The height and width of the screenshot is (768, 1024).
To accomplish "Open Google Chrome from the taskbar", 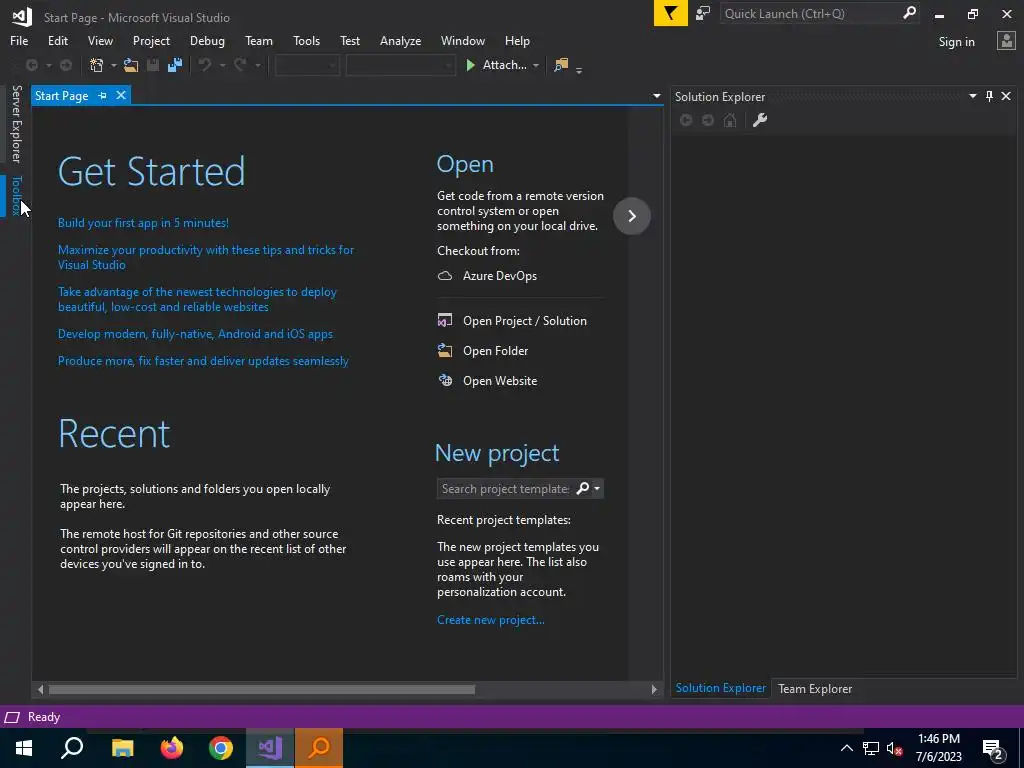I will [221, 748].
